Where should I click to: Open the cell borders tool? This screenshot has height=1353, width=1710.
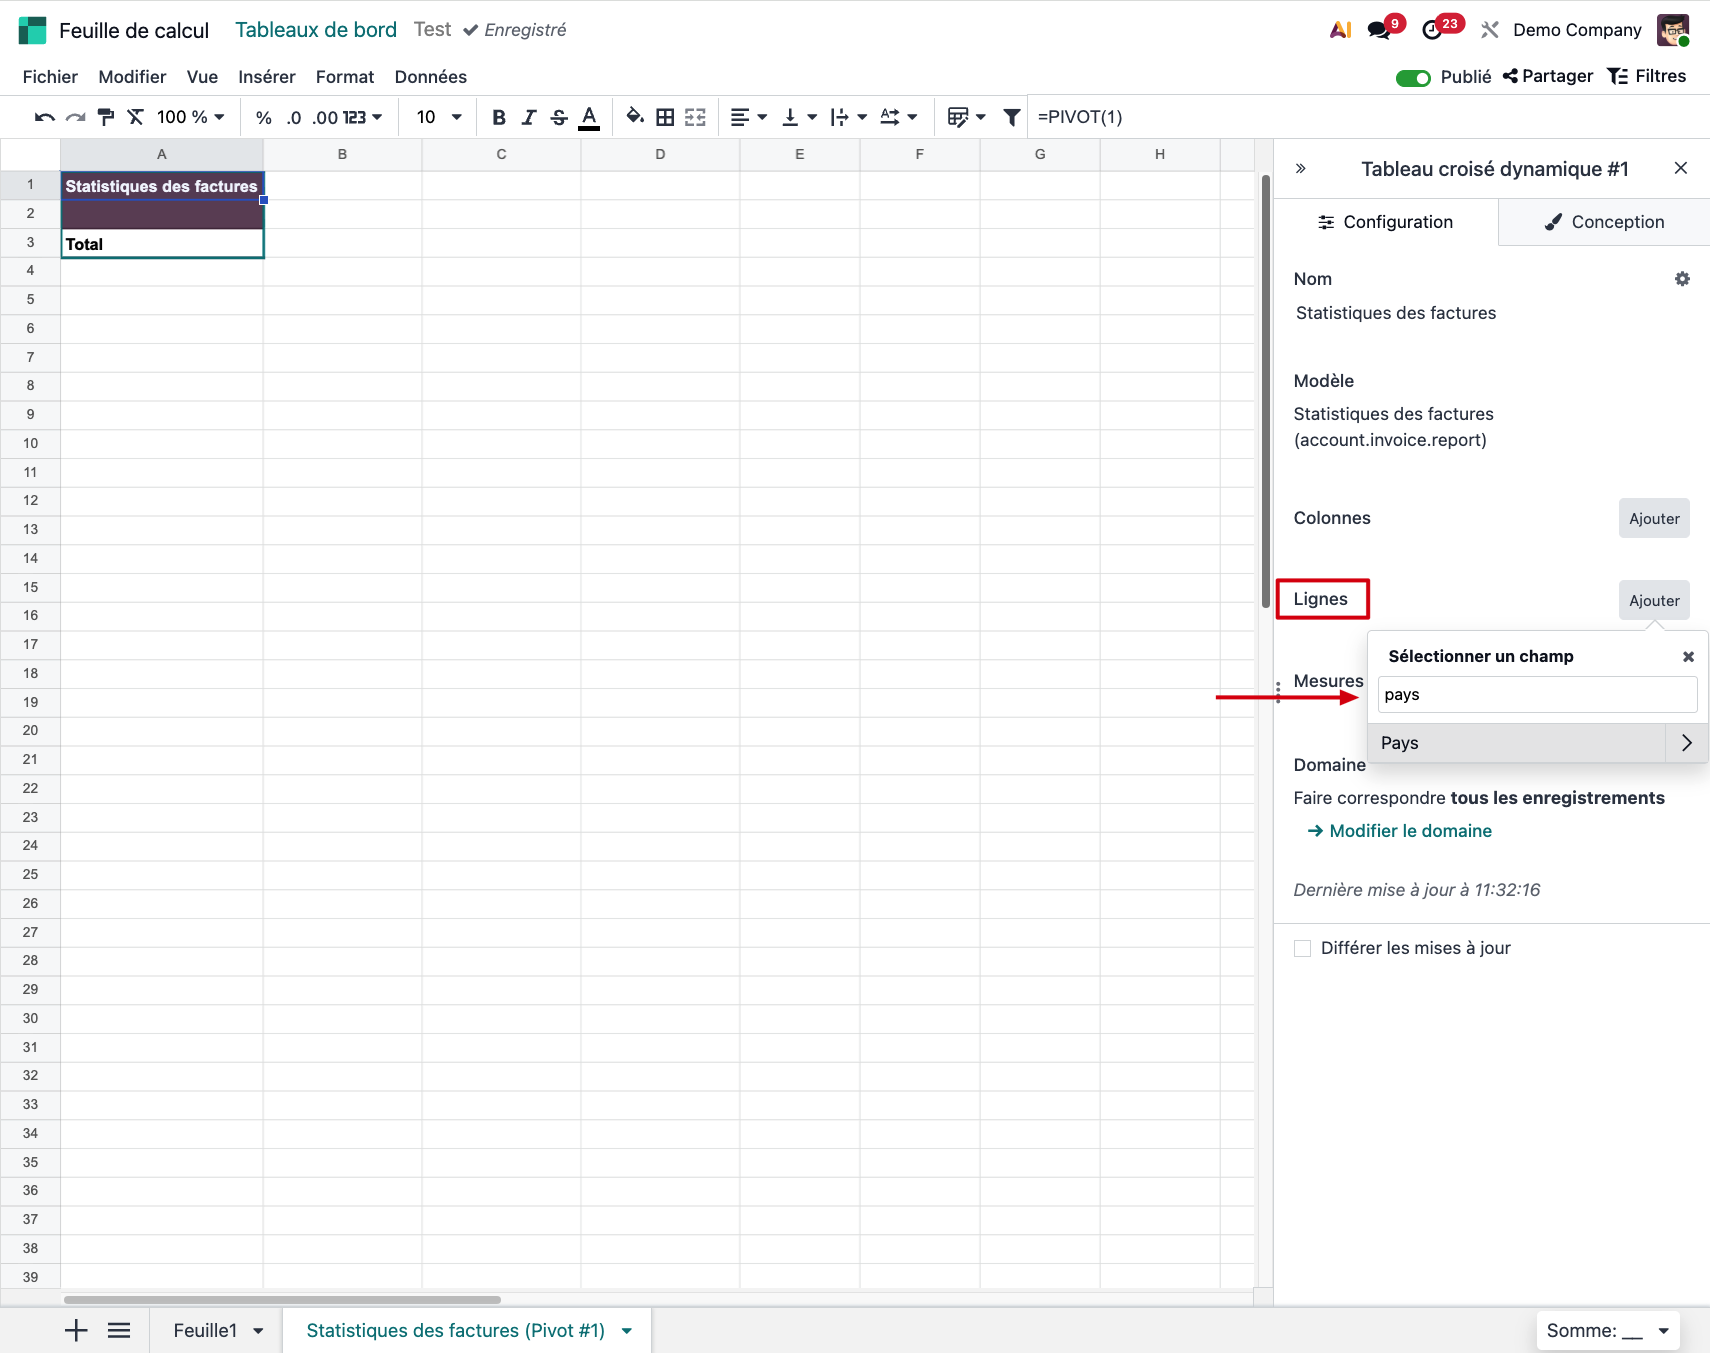pos(665,118)
